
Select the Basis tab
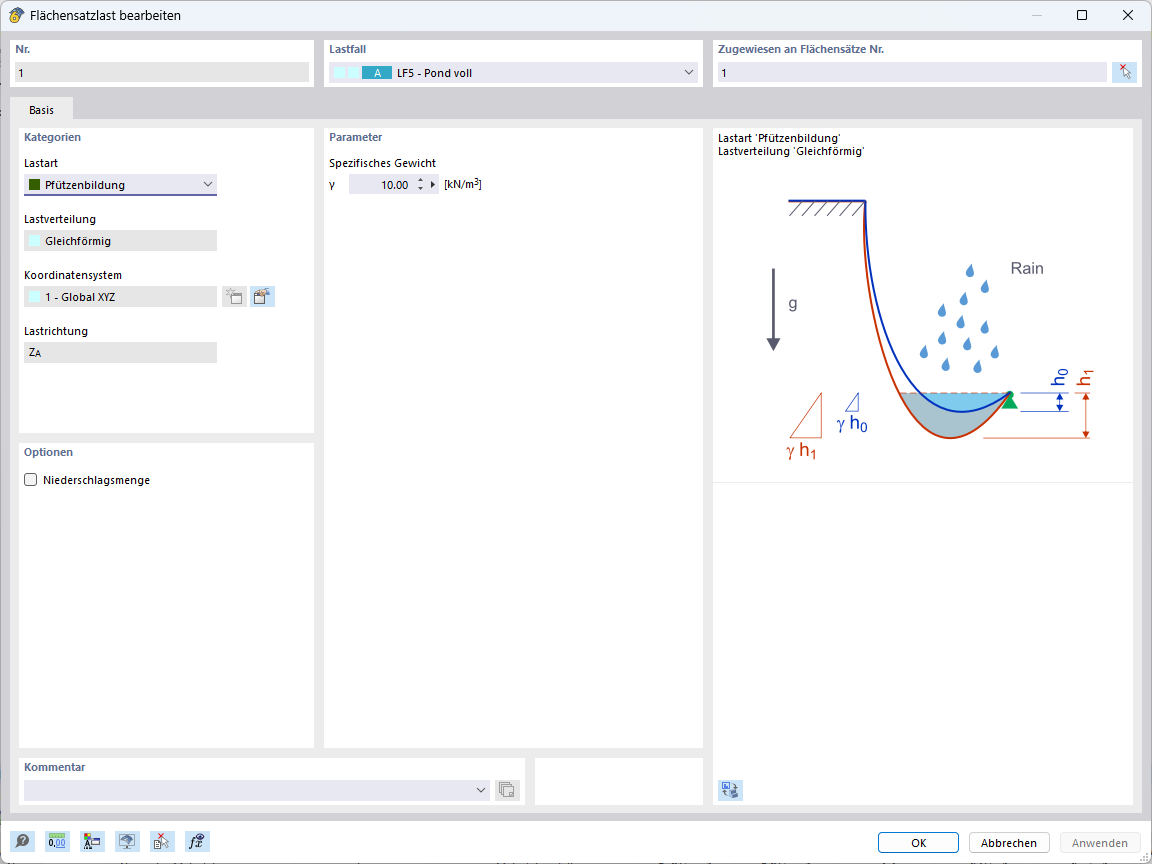(x=41, y=109)
